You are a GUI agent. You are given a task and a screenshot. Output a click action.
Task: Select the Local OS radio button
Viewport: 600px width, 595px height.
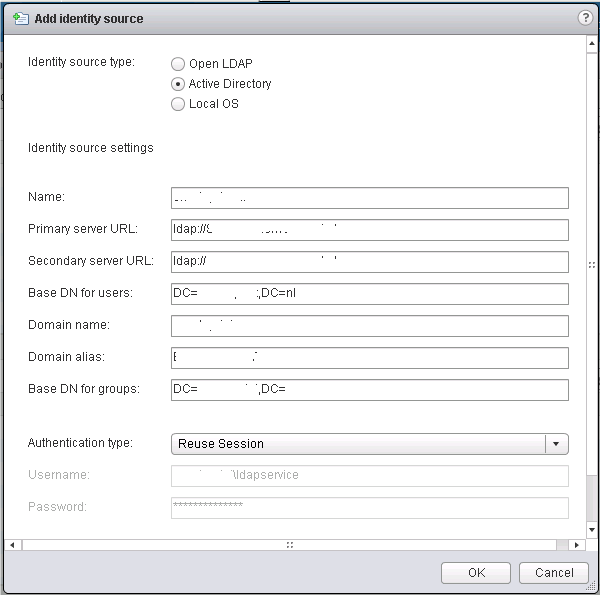click(x=178, y=104)
